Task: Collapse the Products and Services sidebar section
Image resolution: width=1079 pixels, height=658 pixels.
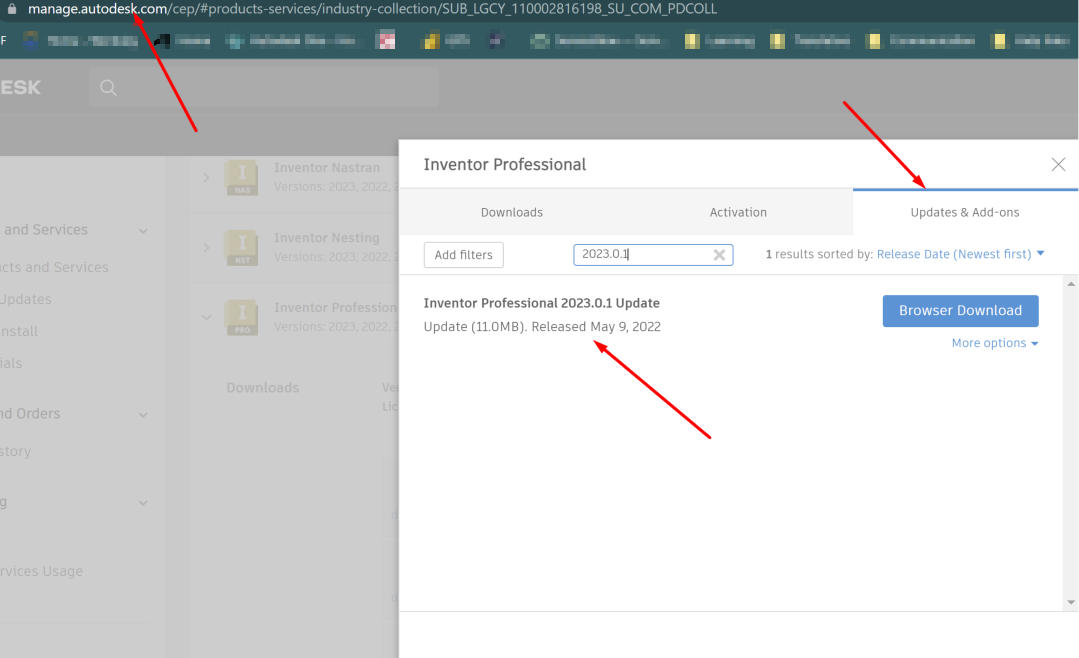Action: coord(143,230)
